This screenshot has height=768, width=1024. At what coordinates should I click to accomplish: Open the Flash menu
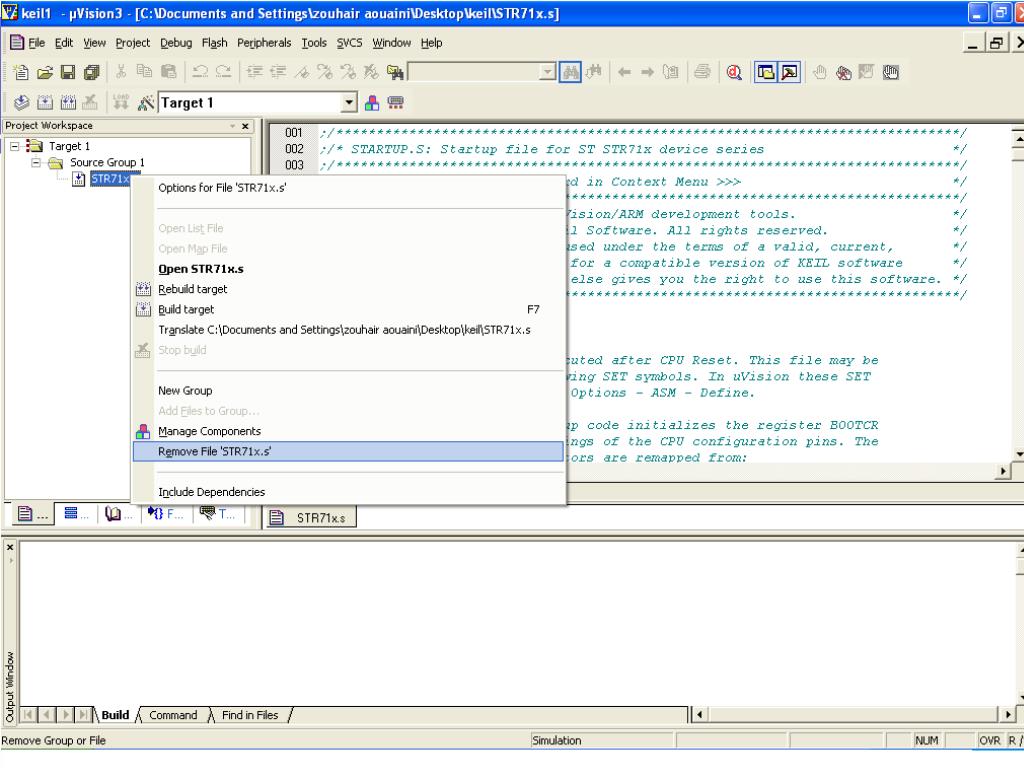tap(215, 43)
